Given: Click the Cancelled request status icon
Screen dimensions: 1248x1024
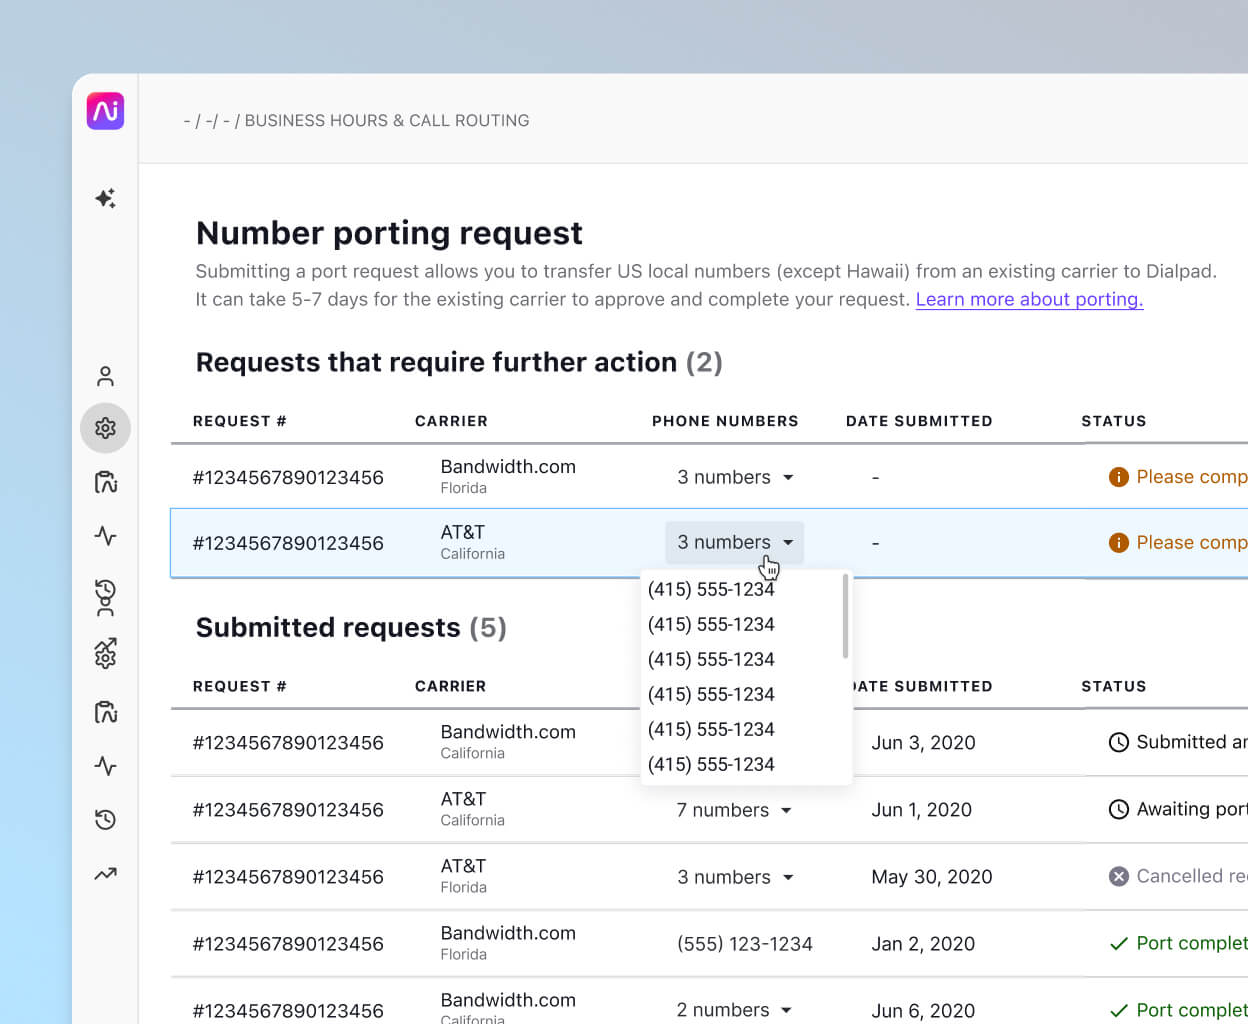Looking at the screenshot, I should pyautogui.click(x=1118, y=876).
